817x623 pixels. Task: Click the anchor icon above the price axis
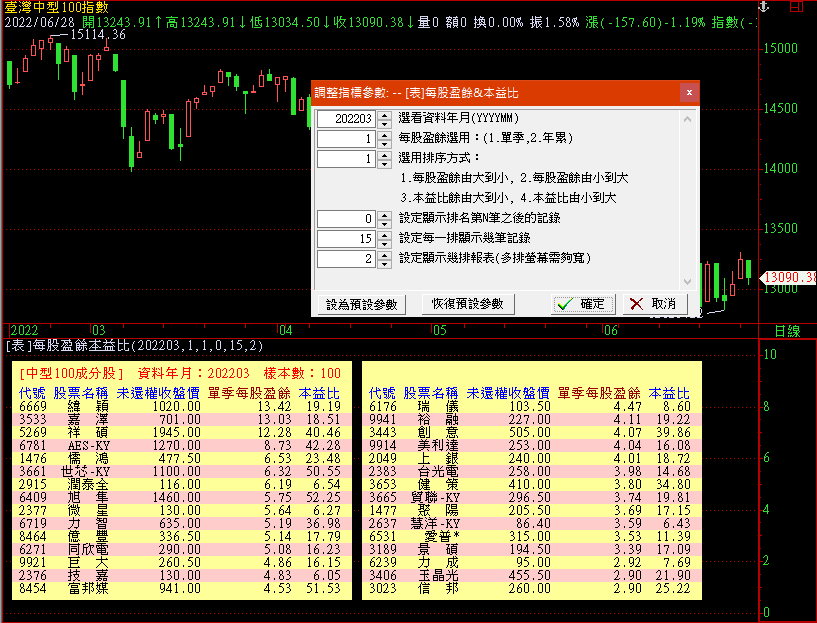click(x=763, y=6)
